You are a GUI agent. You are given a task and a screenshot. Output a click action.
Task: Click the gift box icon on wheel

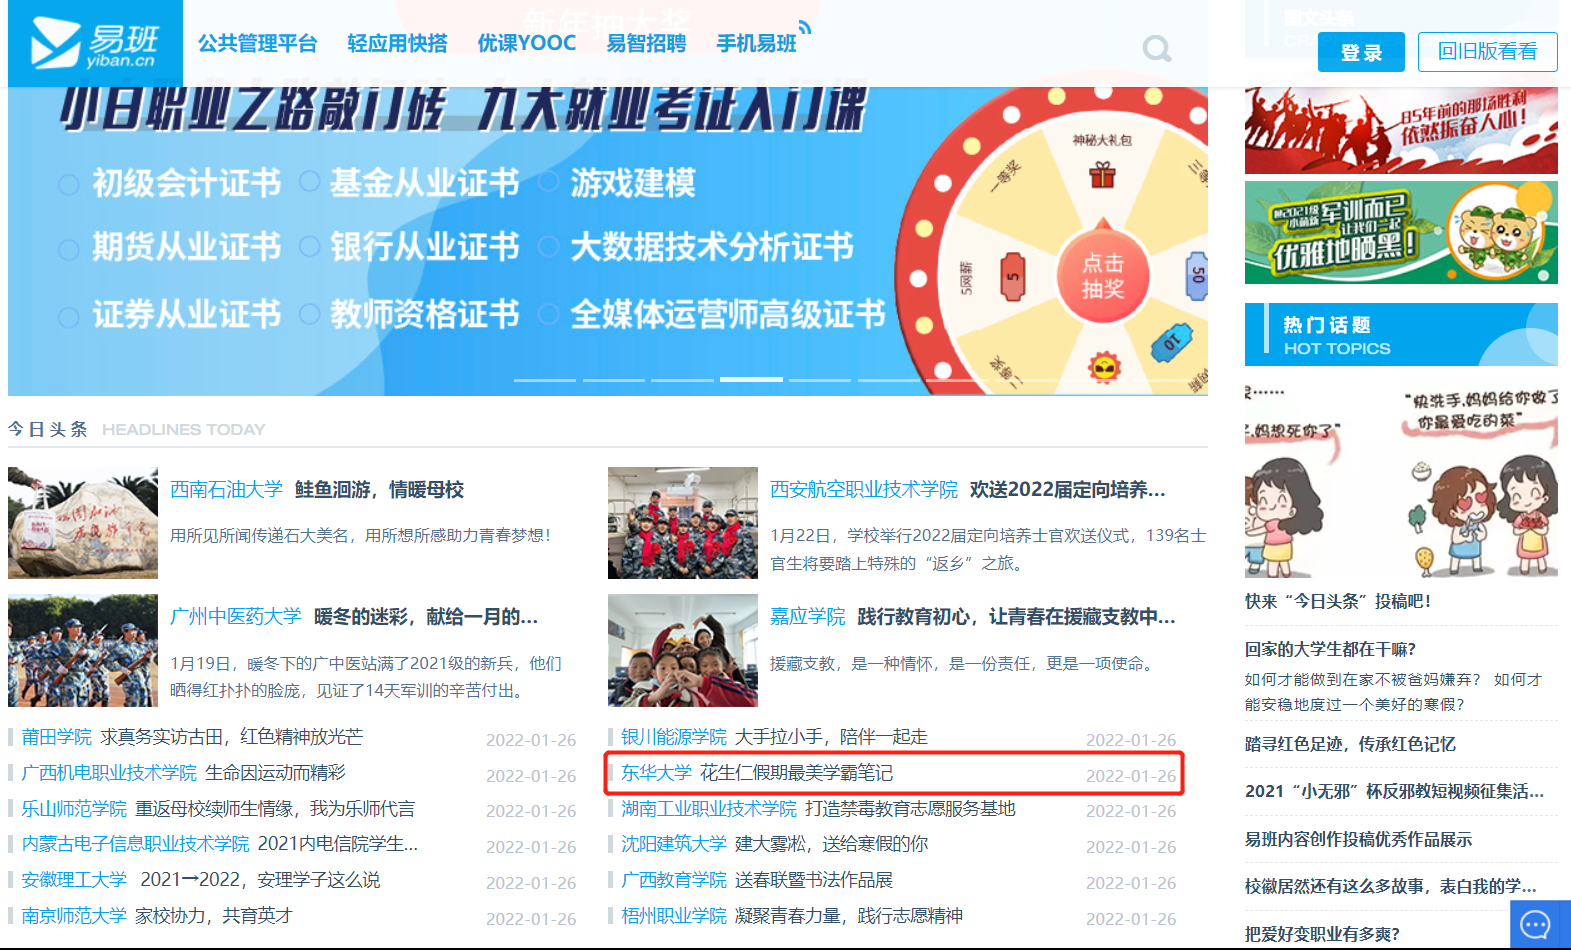[x=1102, y=176]
